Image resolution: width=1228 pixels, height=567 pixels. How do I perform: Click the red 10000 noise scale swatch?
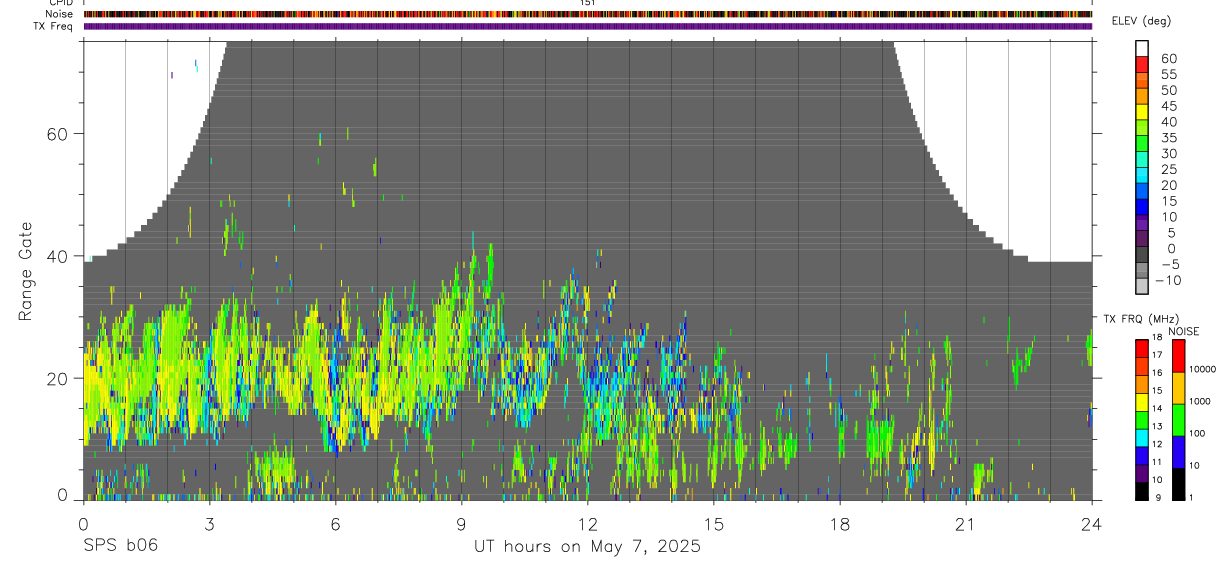pyautogui.click(x=1178, y=356)
